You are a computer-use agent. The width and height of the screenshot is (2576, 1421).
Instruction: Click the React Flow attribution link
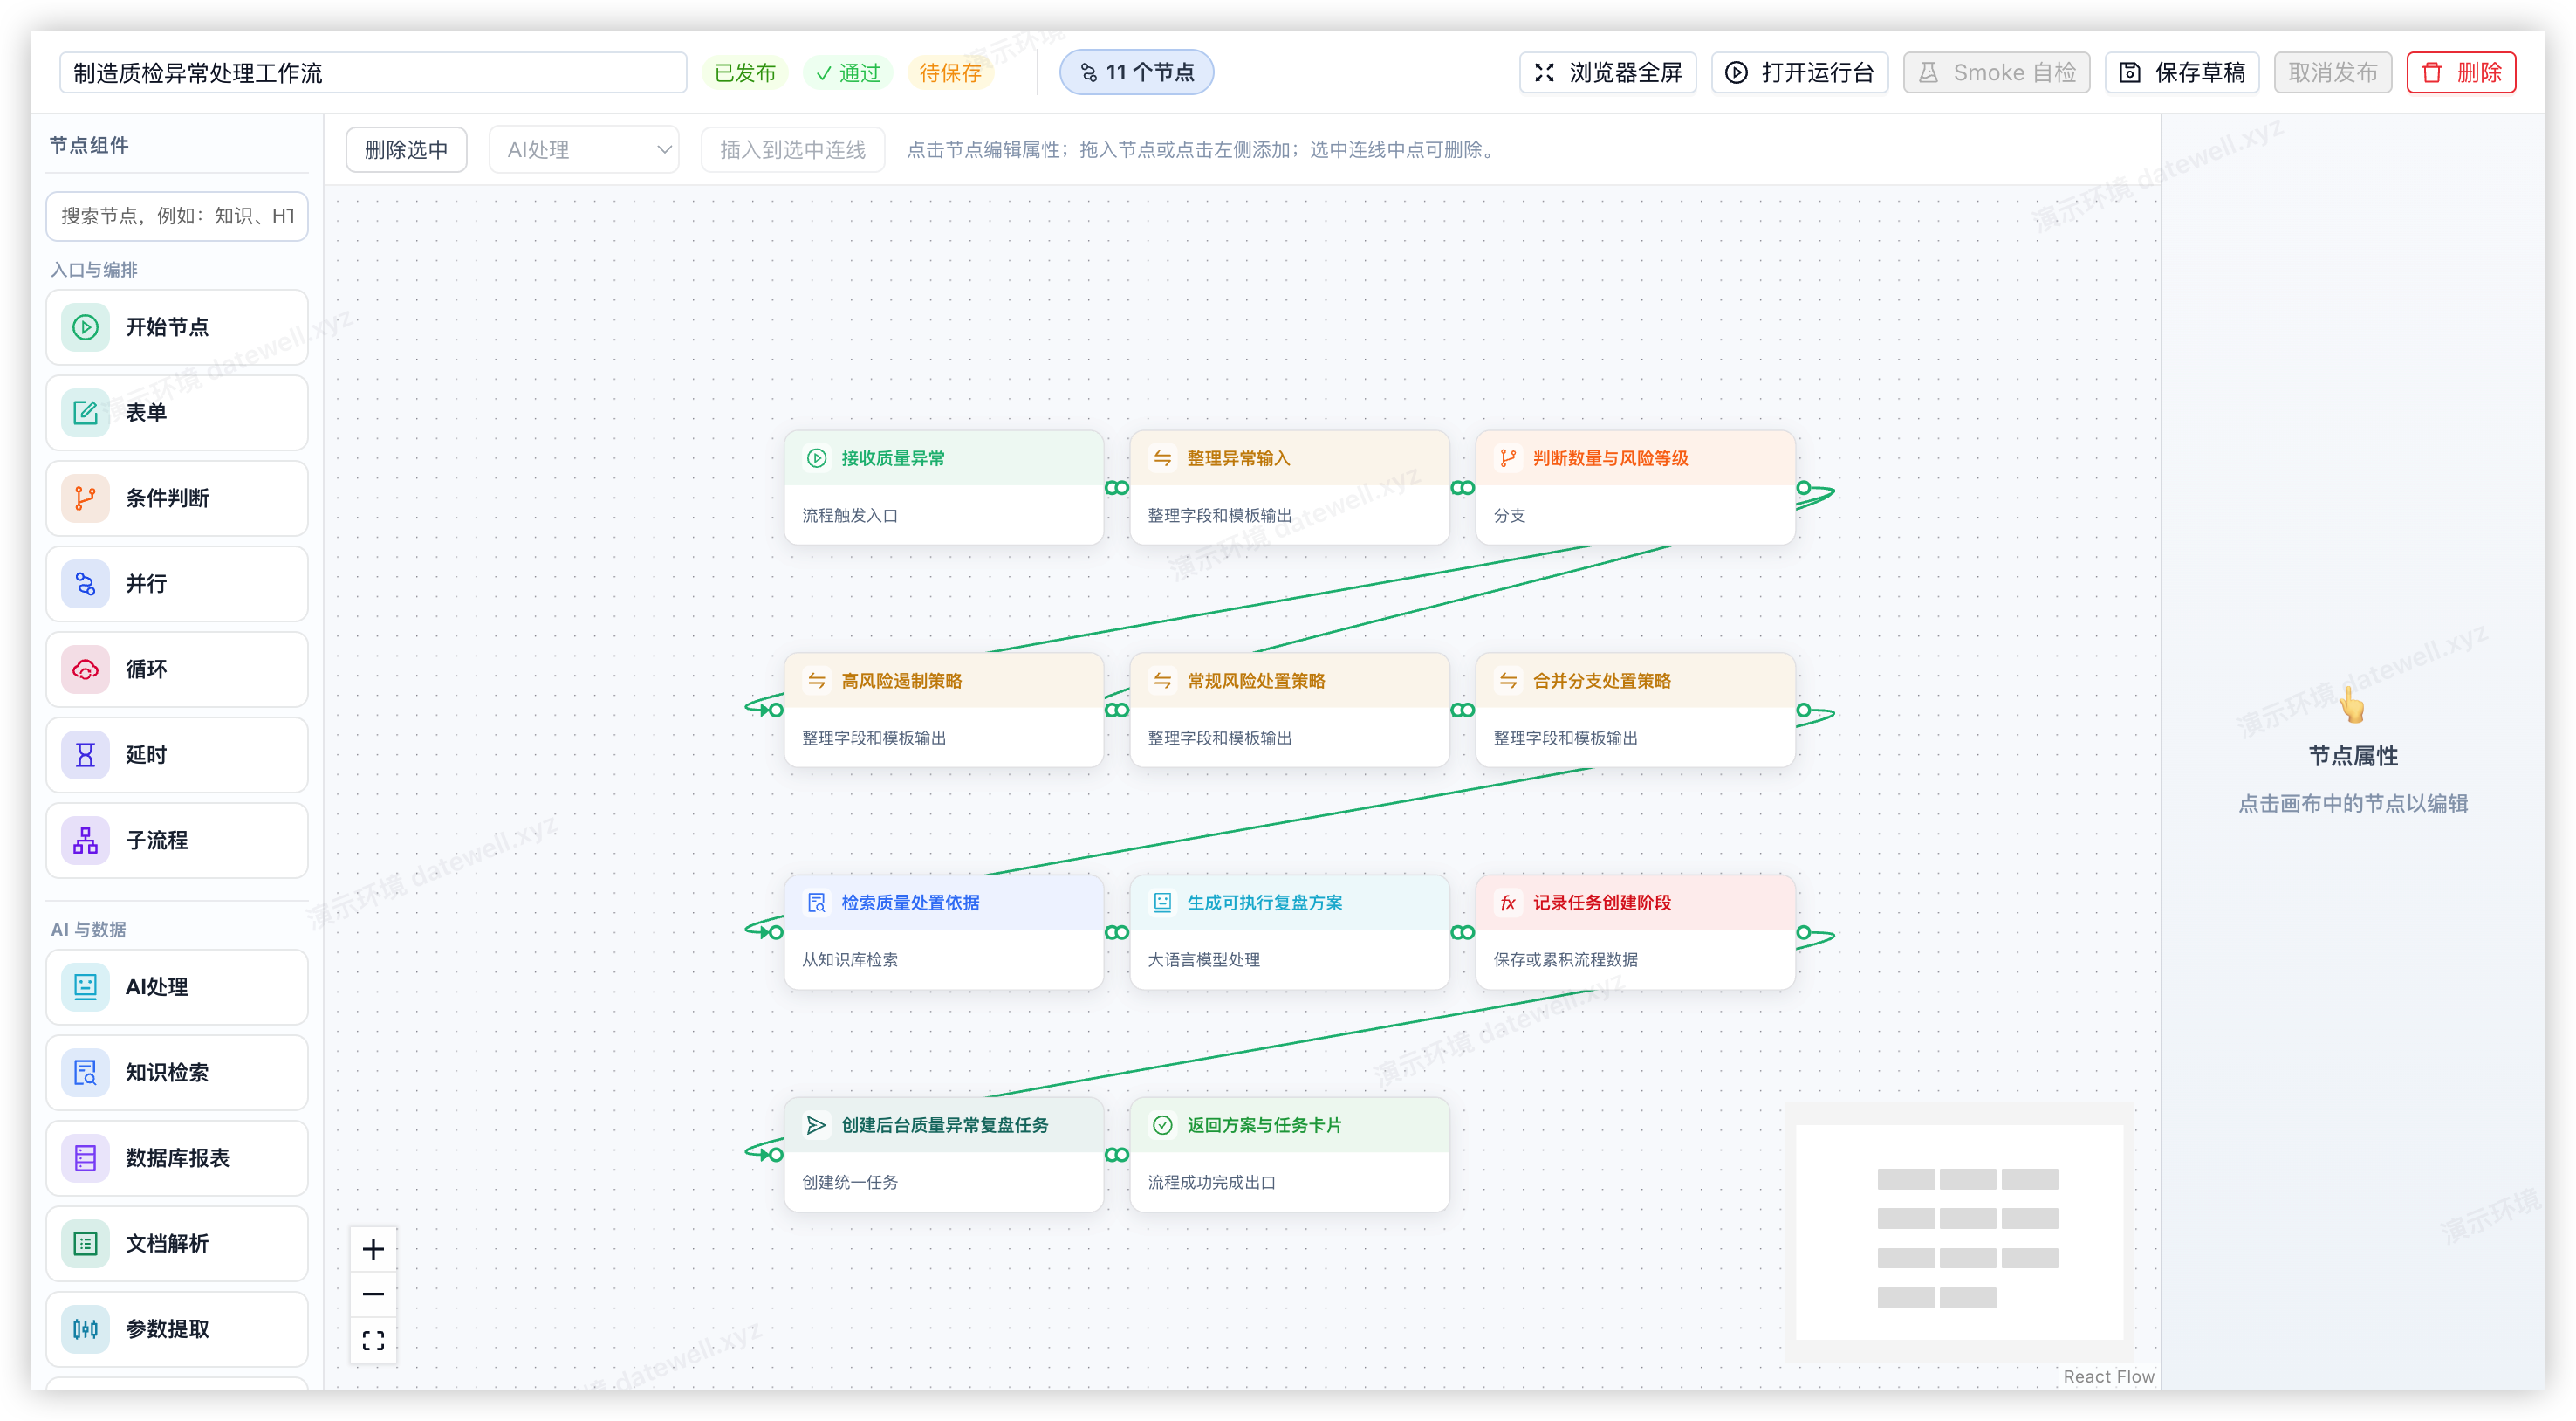coord(2109,1376)
